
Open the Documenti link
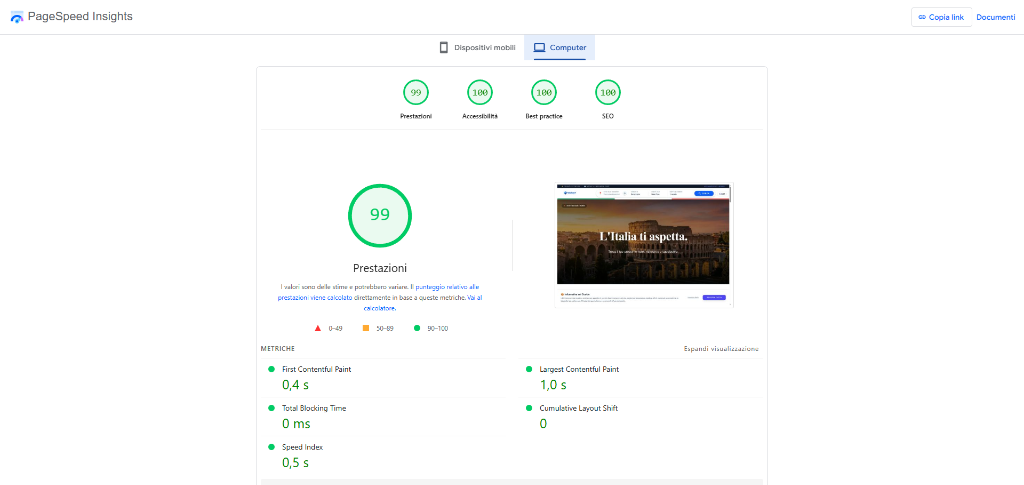[996, 17]
